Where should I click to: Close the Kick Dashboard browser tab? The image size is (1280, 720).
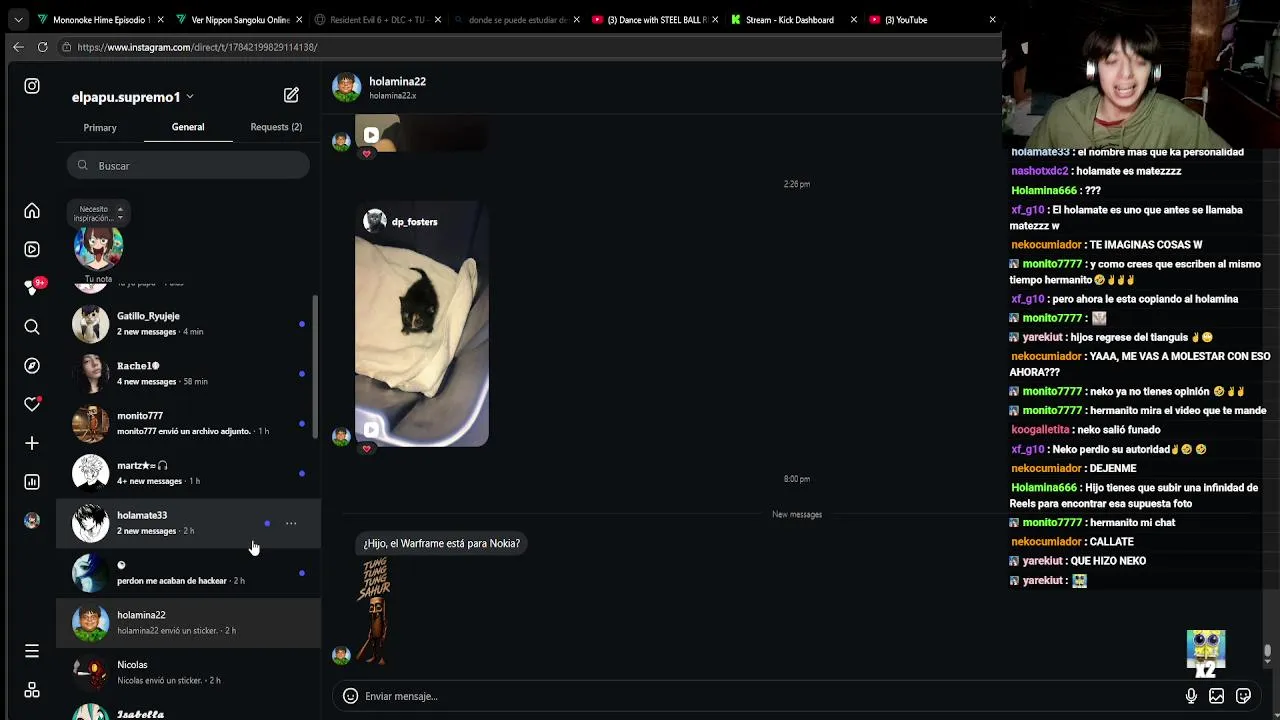853,19
